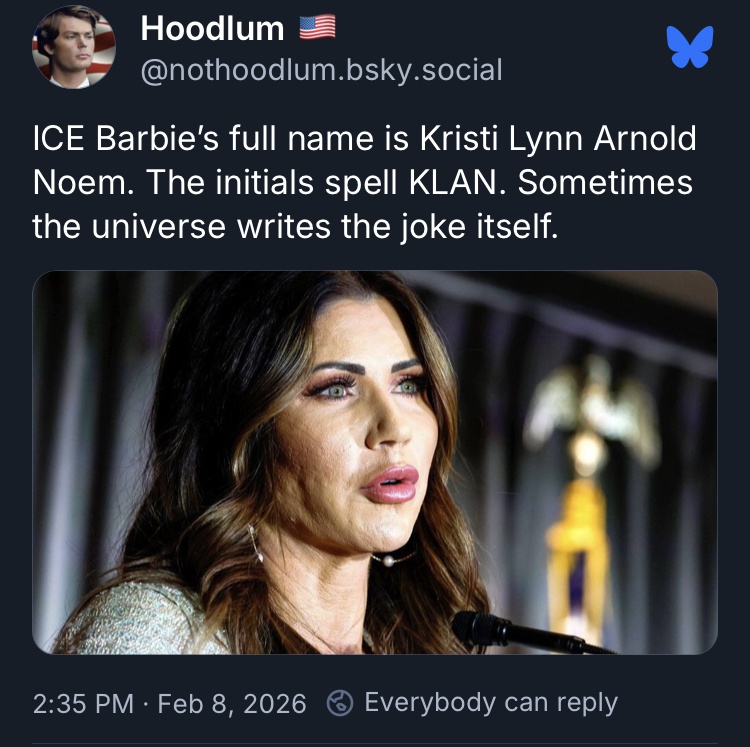Viewport: 750px width, 747px height.
Task: Open the @nothoodlum.bsky.social handle
Action: tap(321, 70)
